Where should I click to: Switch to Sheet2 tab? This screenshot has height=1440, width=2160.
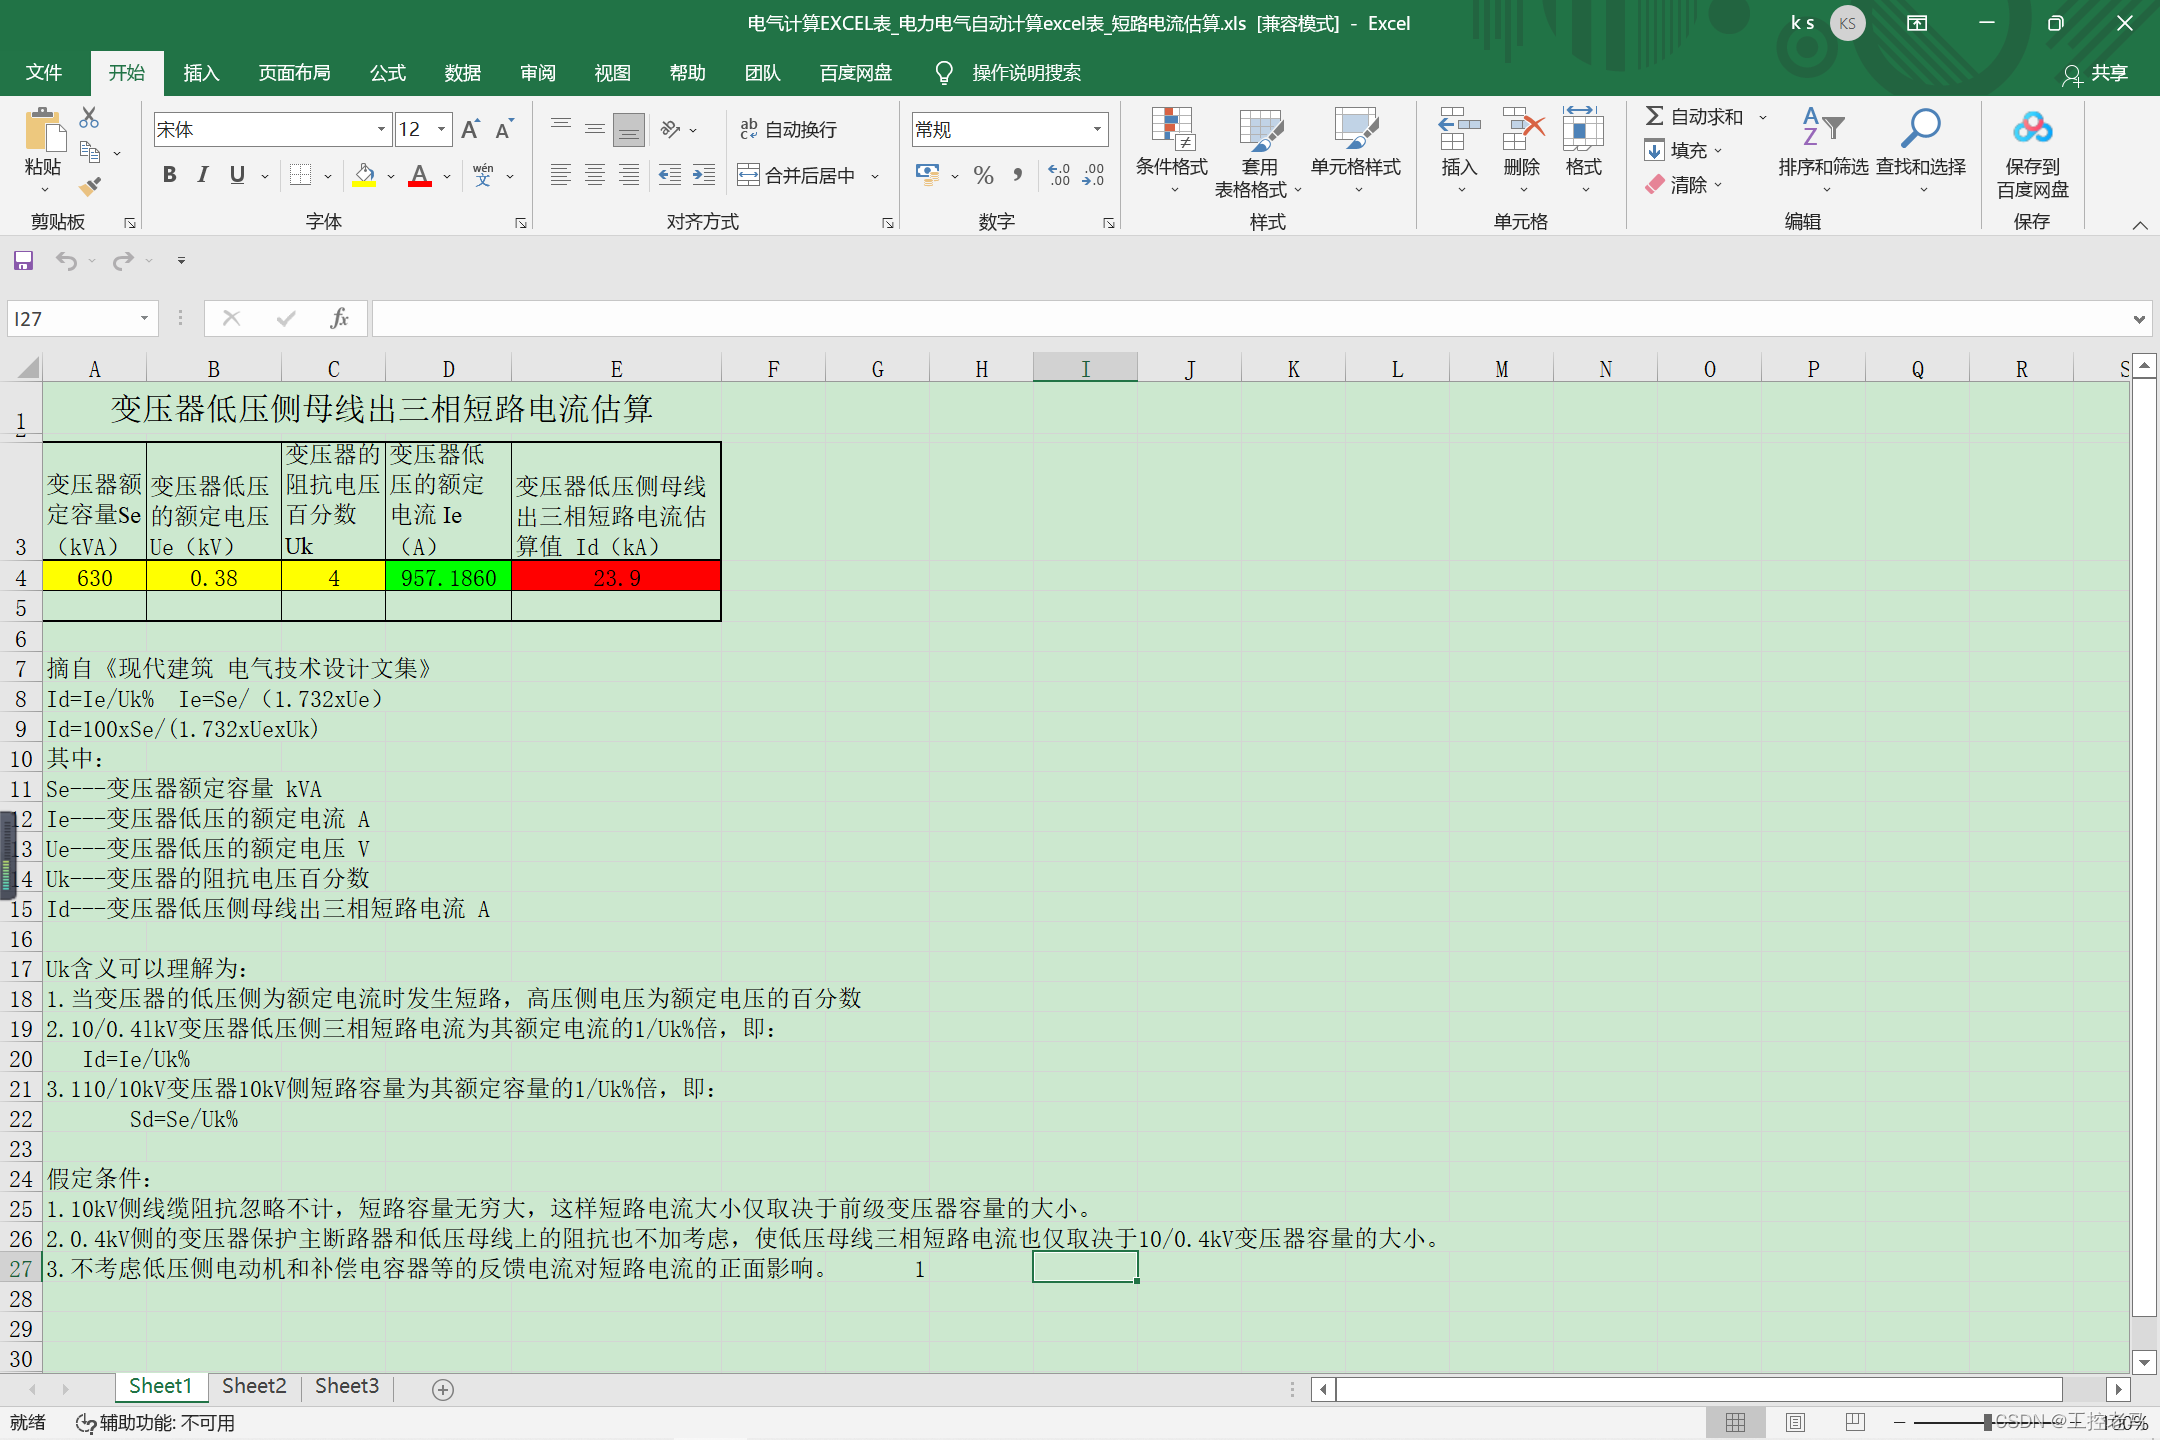click(x=254, y=1386)
